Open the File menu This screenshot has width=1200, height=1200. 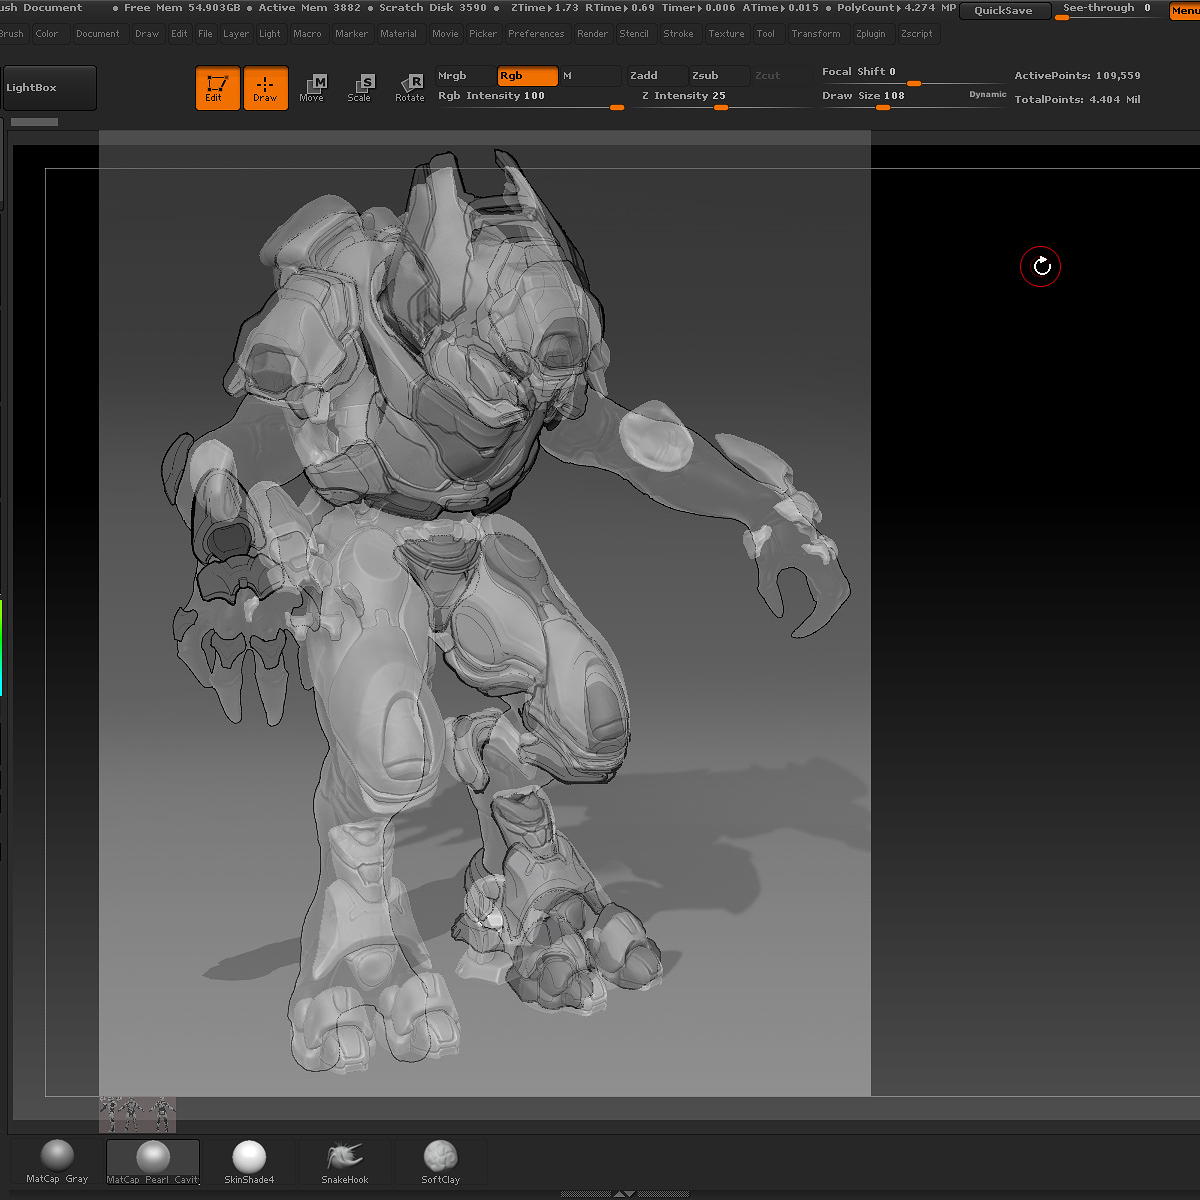206,34
